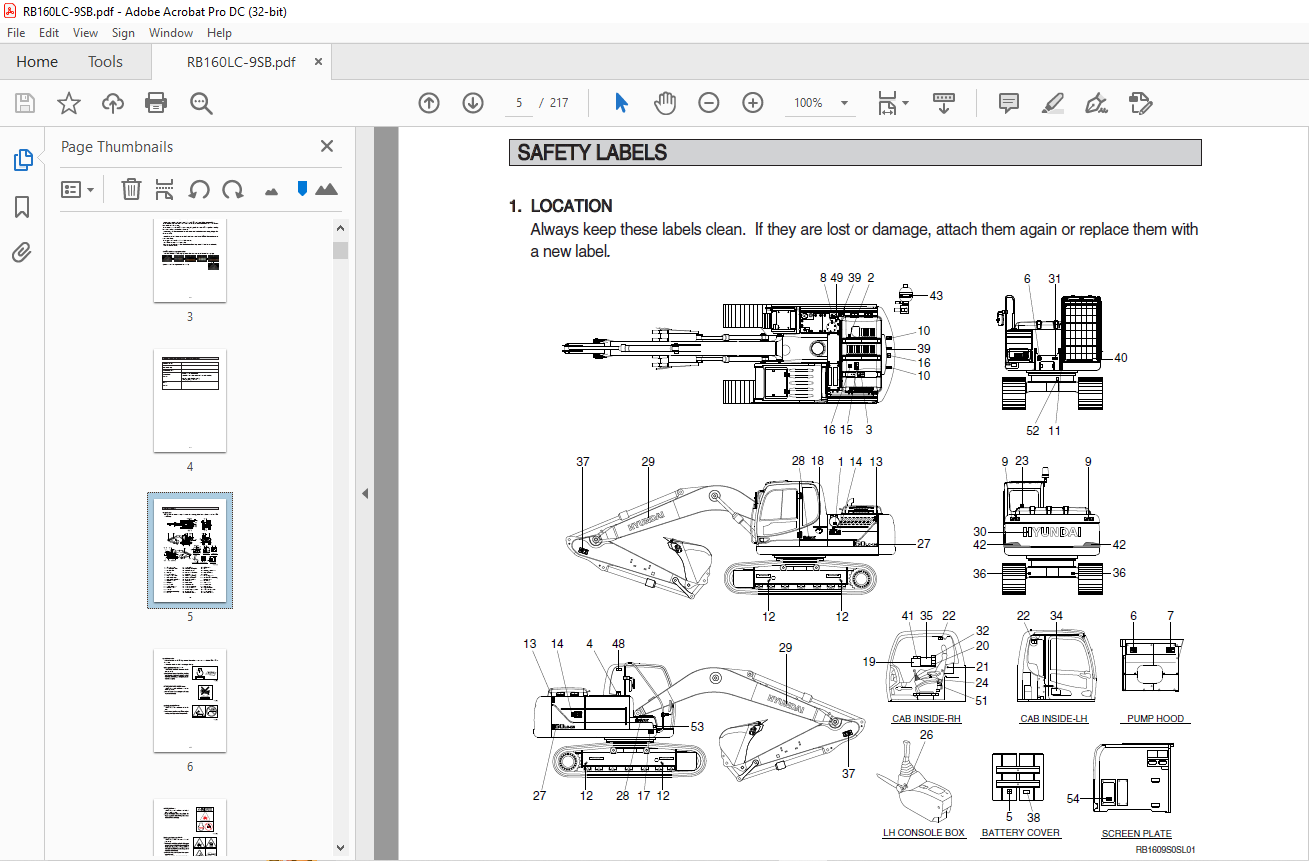Open the Edit menu
The image size is (1309, 861).
[49, 33]
